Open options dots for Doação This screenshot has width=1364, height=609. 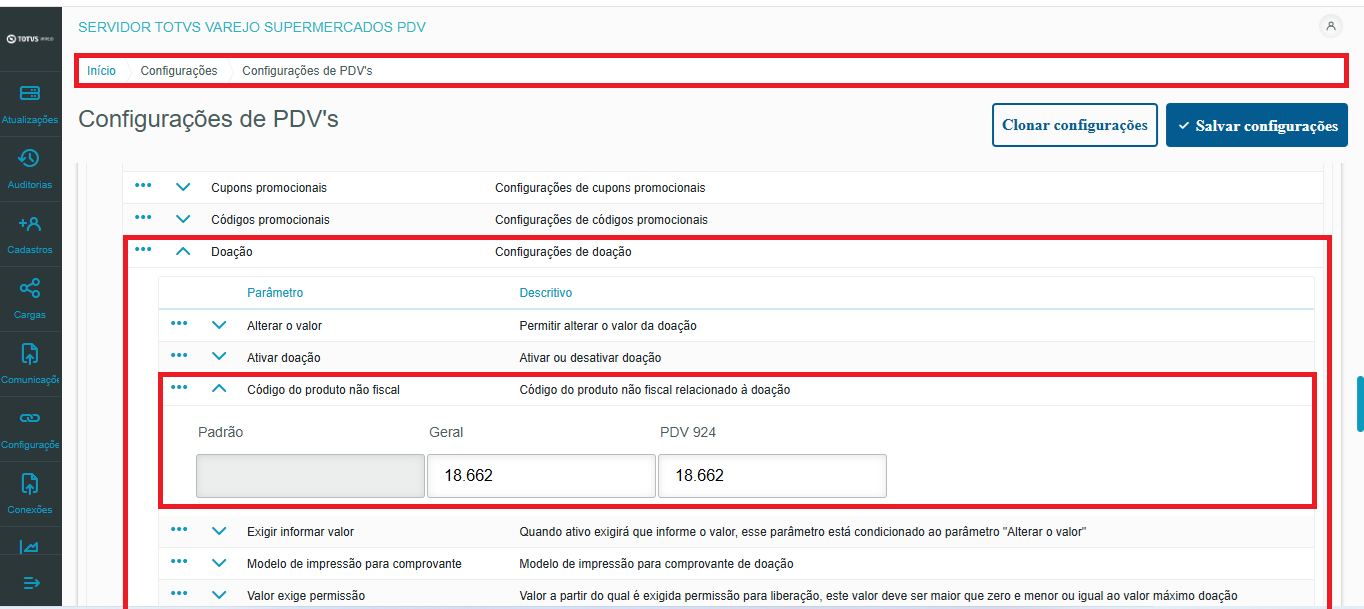[x=143, y=250]
